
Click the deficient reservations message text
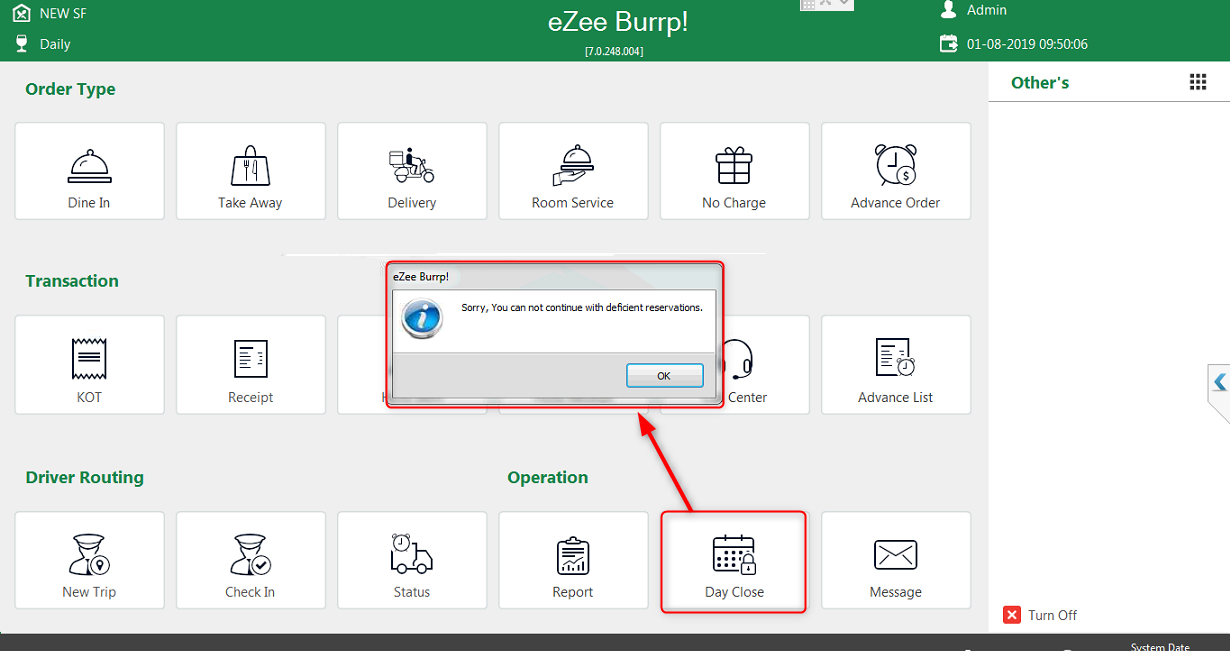[x=582, y=308]
